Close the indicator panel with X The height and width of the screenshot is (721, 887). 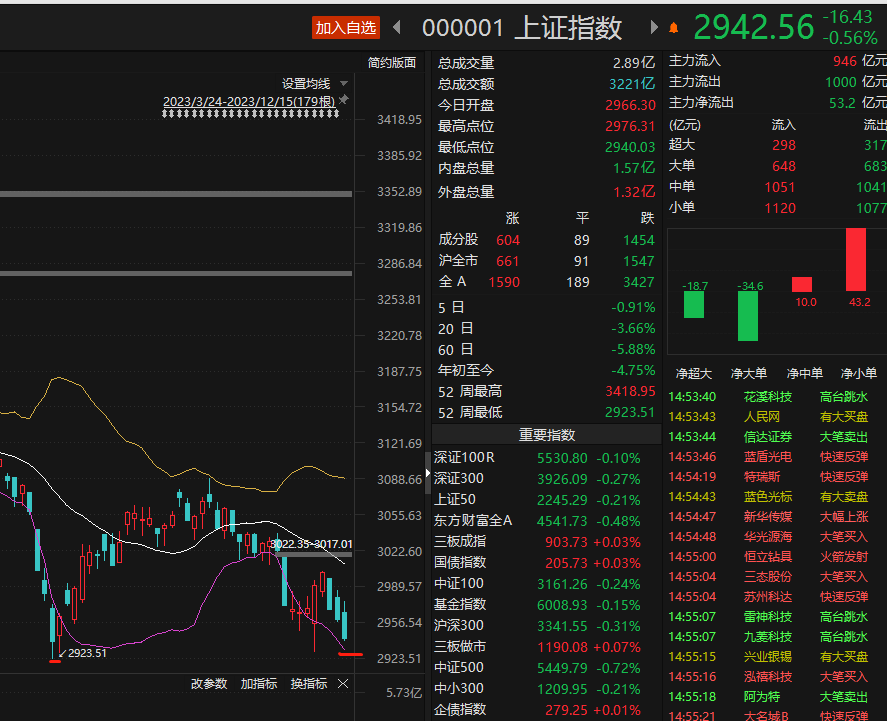pyautogui.click(x=343, y=684)
